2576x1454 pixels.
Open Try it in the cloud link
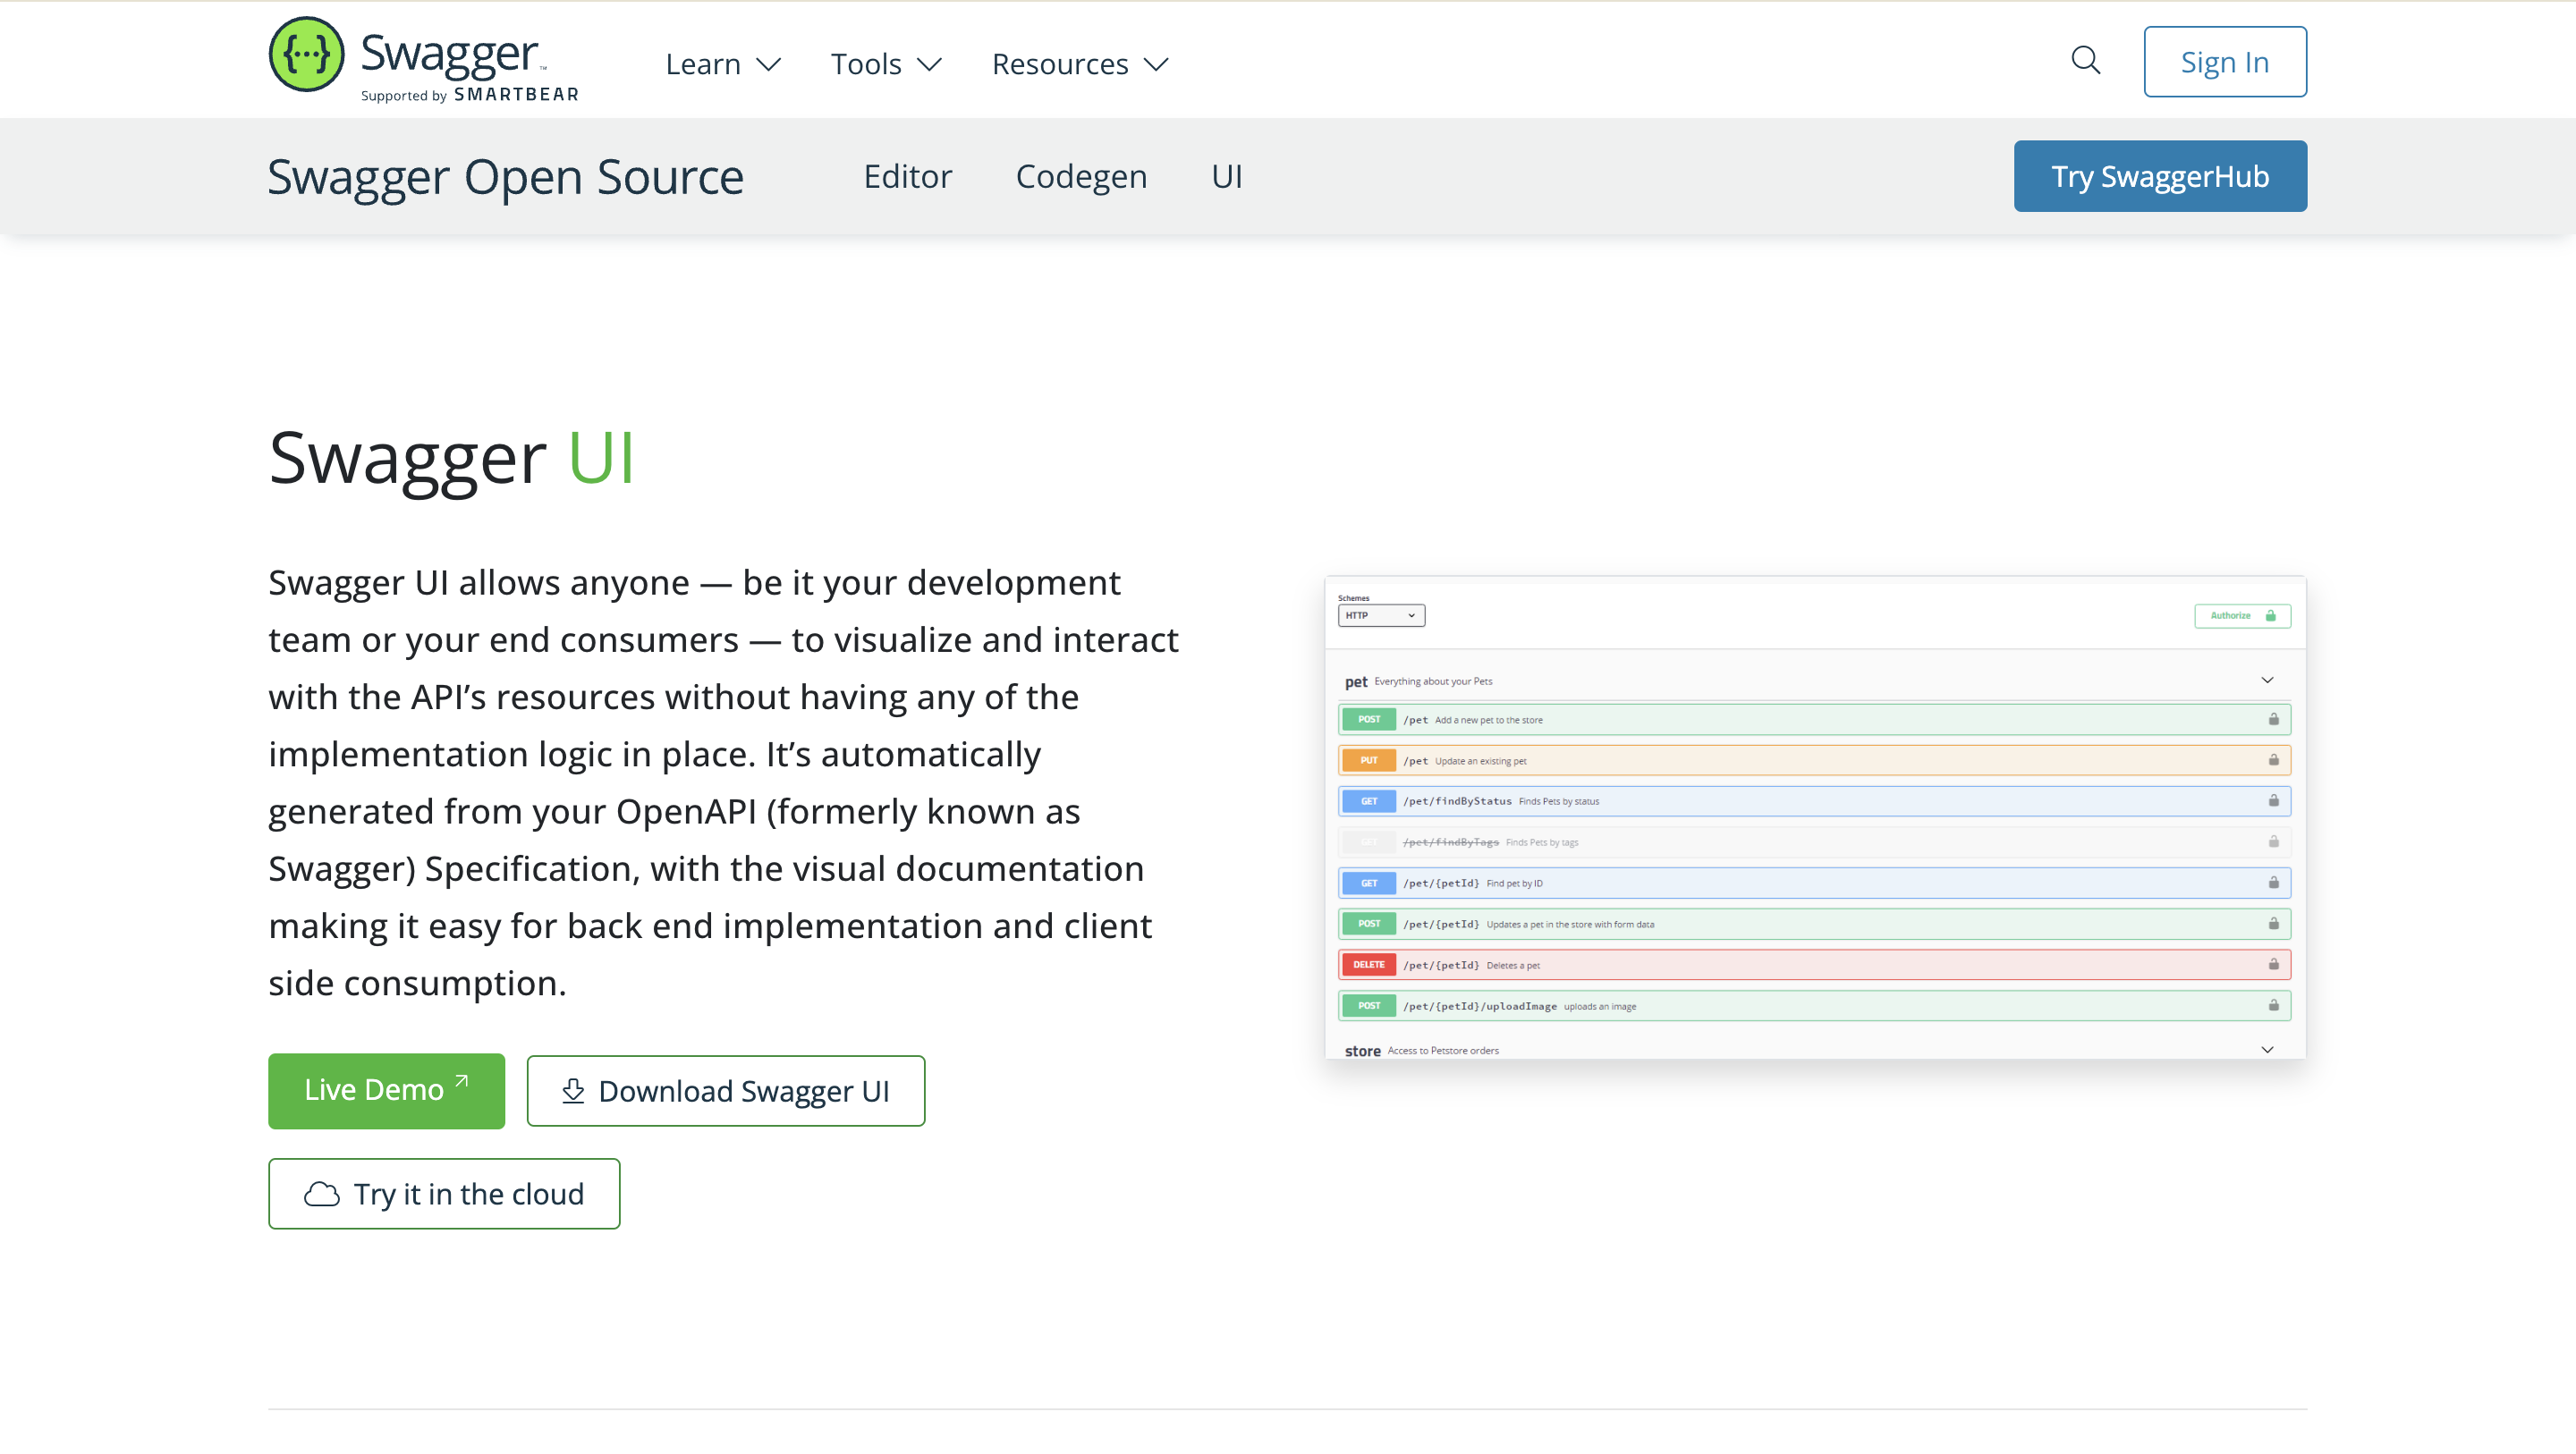444,1192
